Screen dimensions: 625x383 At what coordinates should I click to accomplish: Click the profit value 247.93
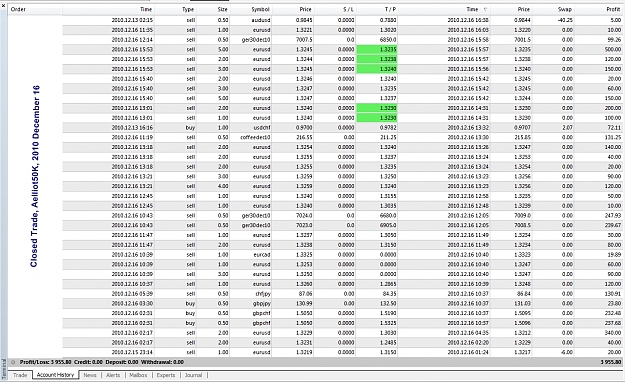[x=613, y=216]
